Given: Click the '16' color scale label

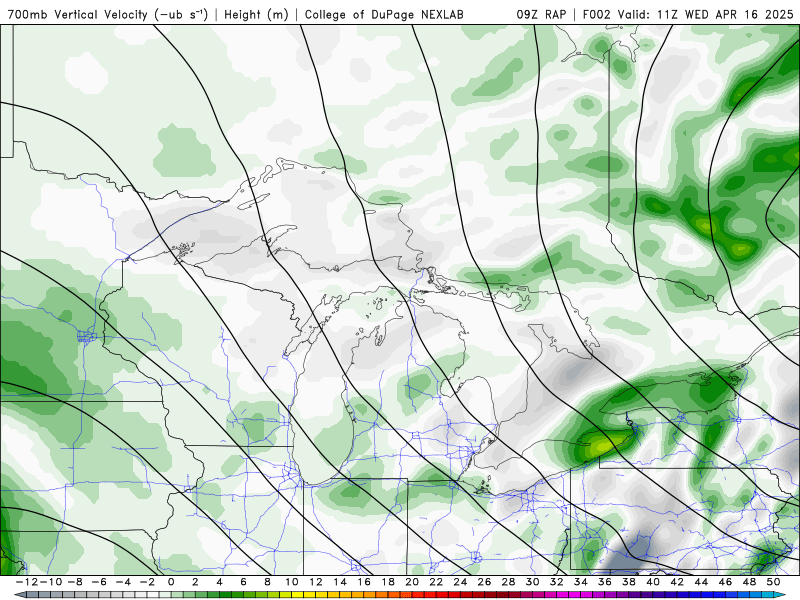Looking at the screenshot, I should click(x=364, y=582).
